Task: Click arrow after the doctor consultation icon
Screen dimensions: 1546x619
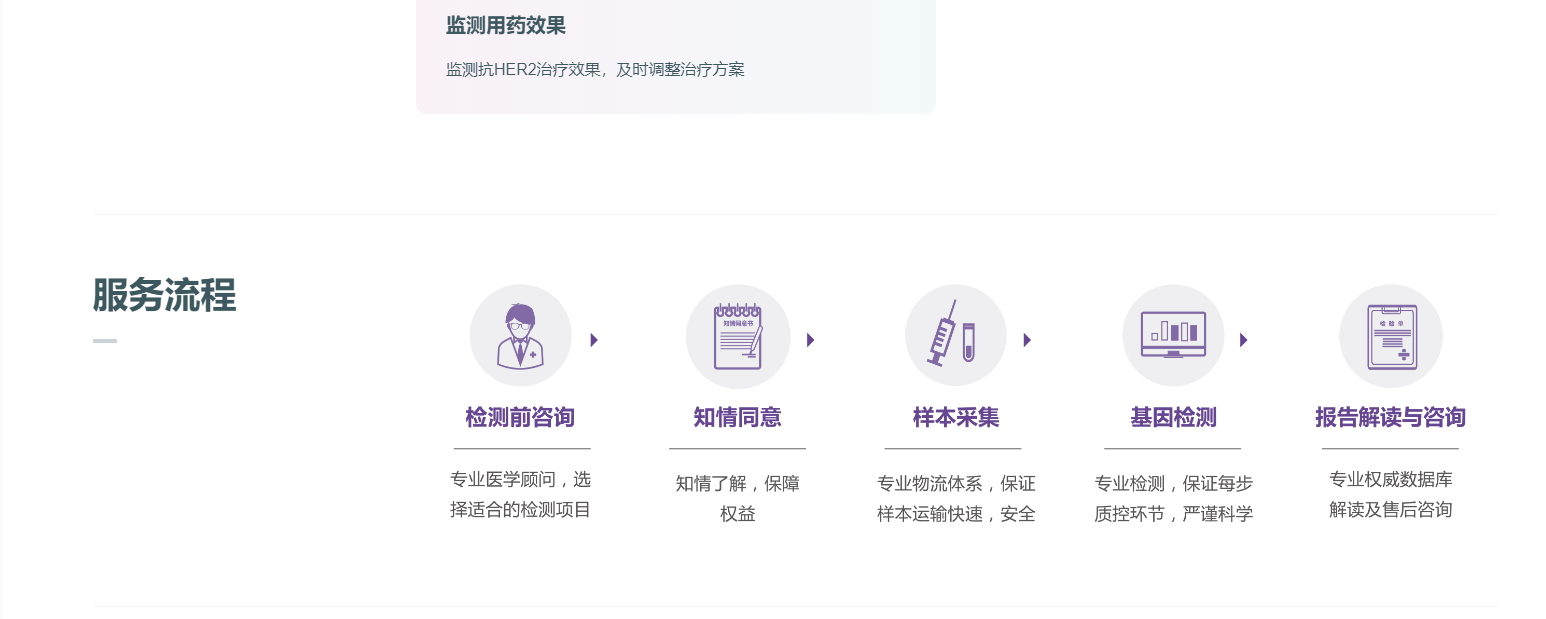Action: pyautogui.click(x=594, y=340)
